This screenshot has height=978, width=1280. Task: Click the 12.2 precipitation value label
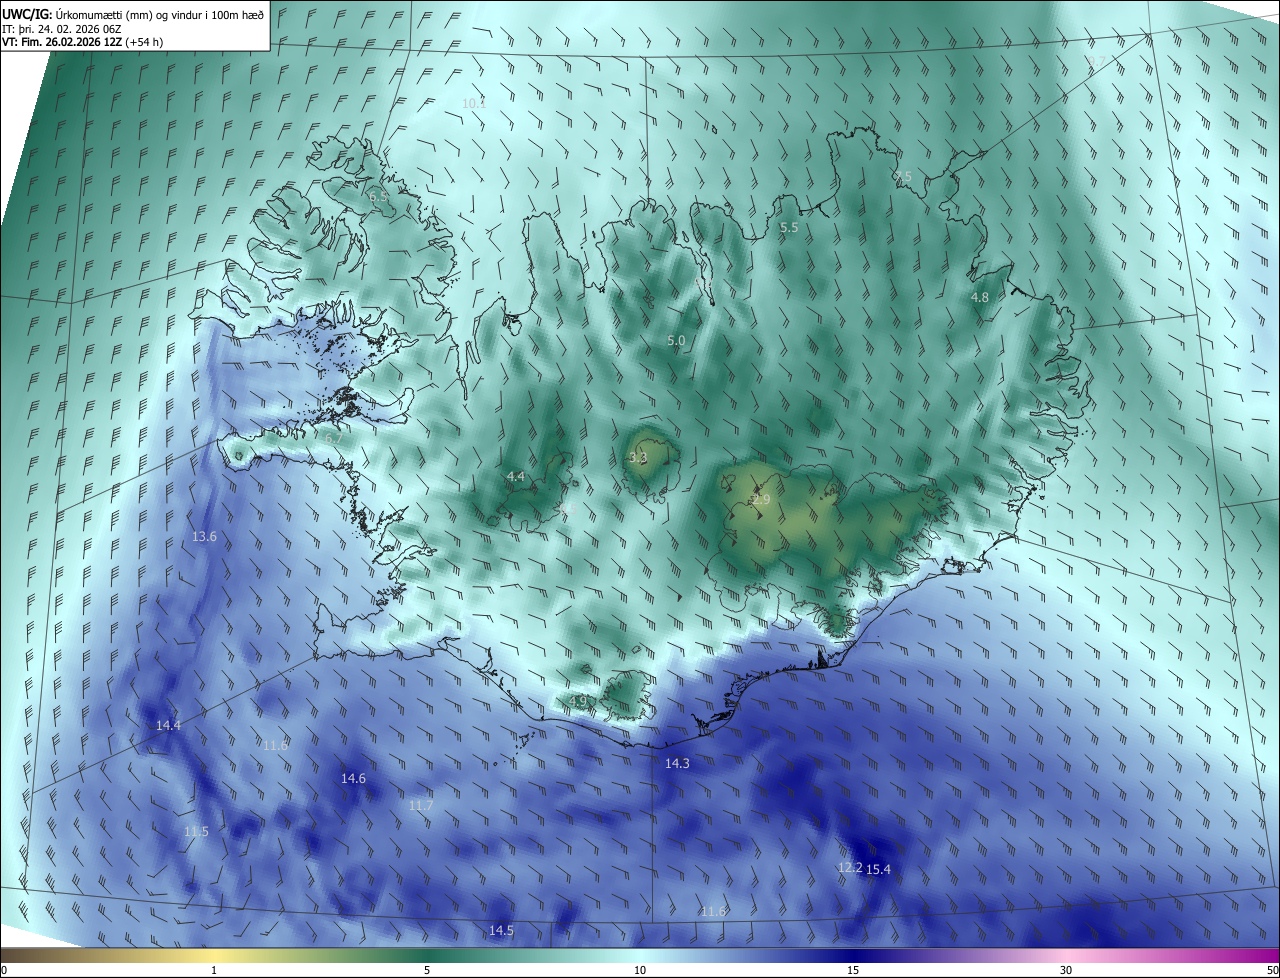pyautogui.click(x=850, y=867)
